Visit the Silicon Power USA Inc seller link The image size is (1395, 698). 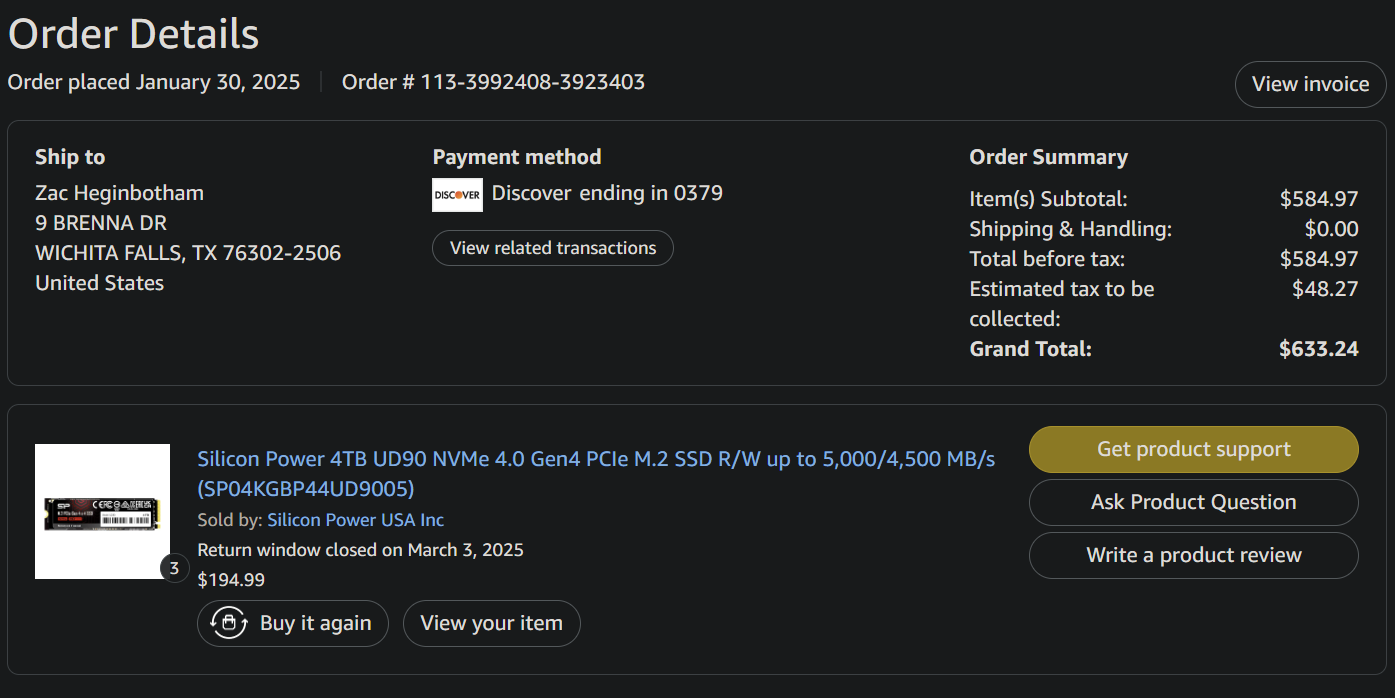click(355, 520)
